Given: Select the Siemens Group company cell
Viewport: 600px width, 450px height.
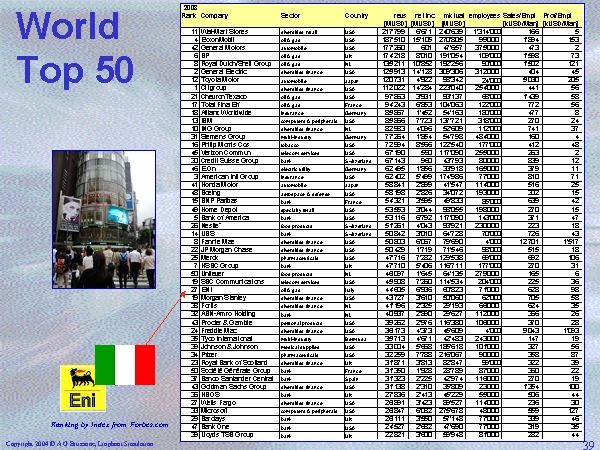Looking at the screenshot, I should 240,137.
